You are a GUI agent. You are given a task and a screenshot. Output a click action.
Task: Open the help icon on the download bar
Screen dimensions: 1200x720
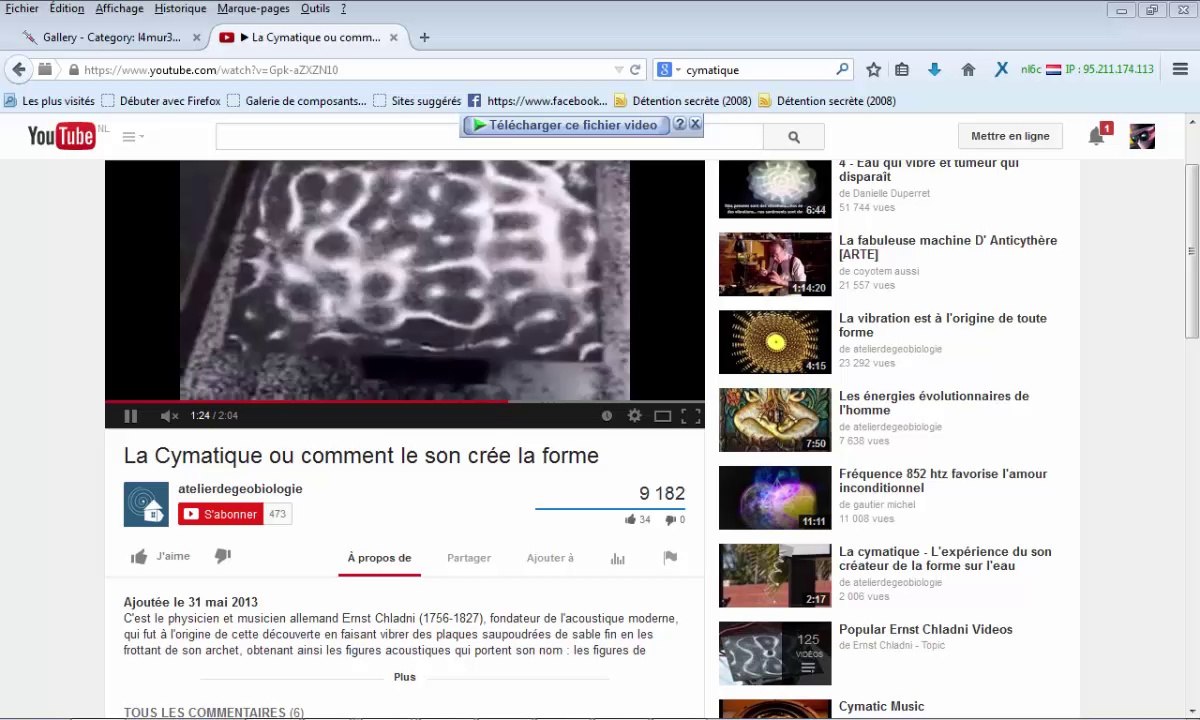(x=680, y=124)
